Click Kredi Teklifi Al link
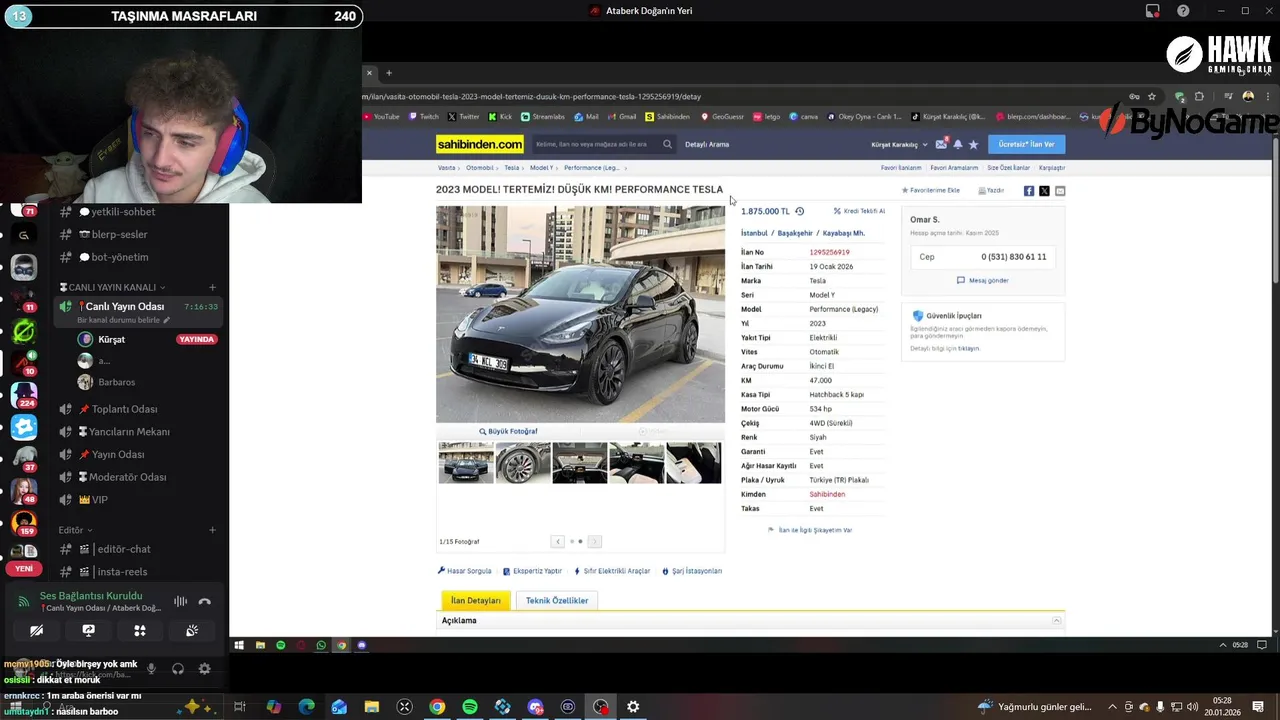The image size is (1280, 720). pos(860,211)
